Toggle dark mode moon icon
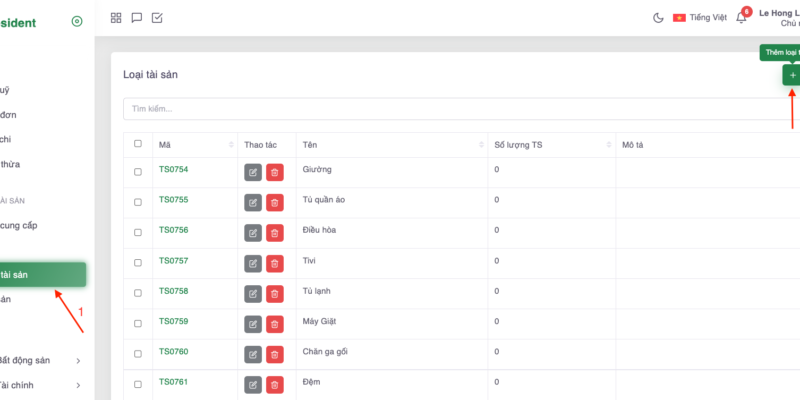Image resolution: width=800 pixels, height=400 pixels. click(x=658, y=17)
